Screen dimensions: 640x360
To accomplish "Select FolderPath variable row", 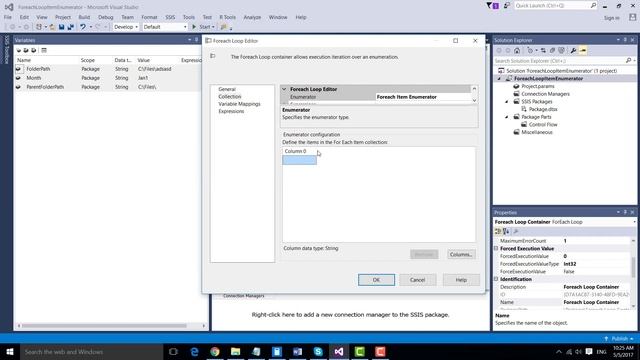I will coord(107,69).
